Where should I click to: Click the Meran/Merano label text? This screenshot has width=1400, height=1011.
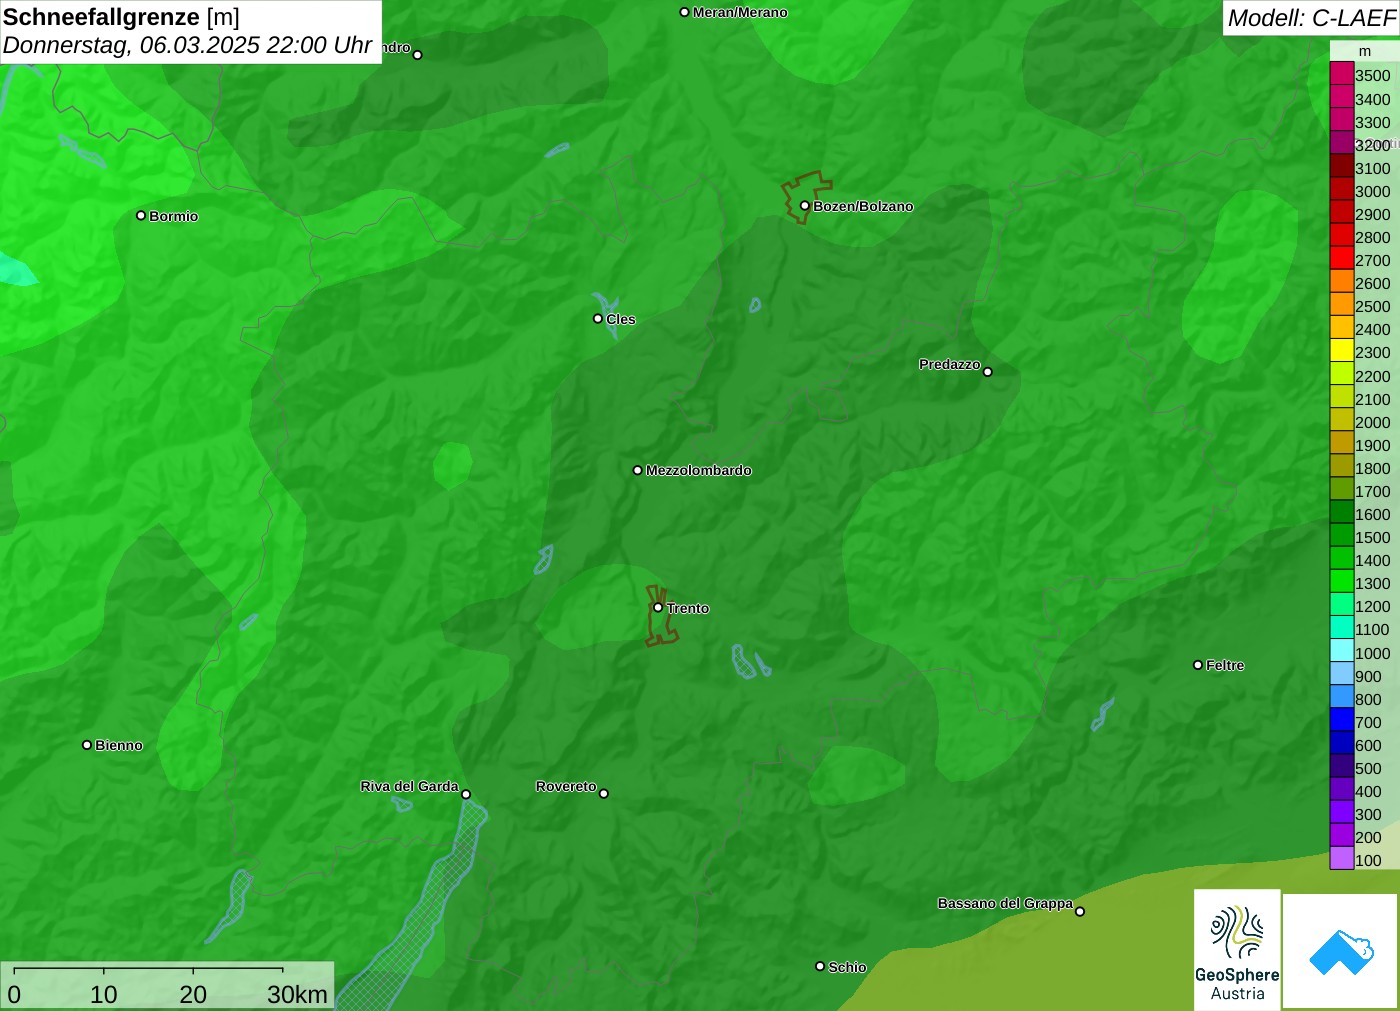click(x=740, y=12)
